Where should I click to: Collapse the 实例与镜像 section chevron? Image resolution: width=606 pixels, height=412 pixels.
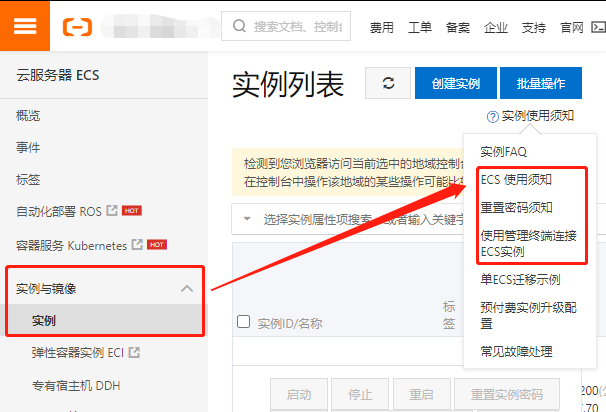(187, 288)
